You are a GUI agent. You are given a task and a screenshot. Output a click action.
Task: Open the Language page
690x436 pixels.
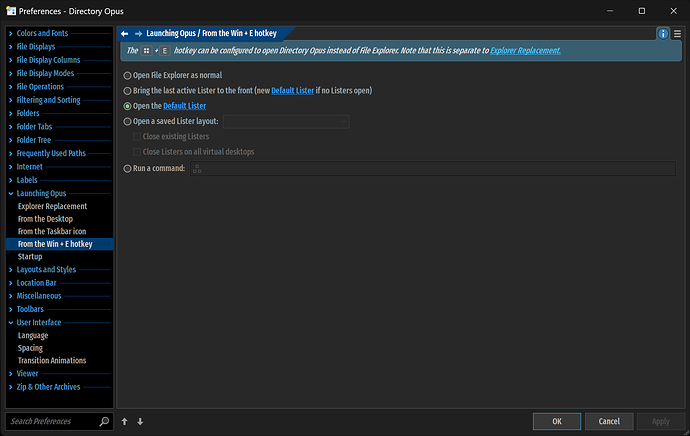[x=33, y=335]
